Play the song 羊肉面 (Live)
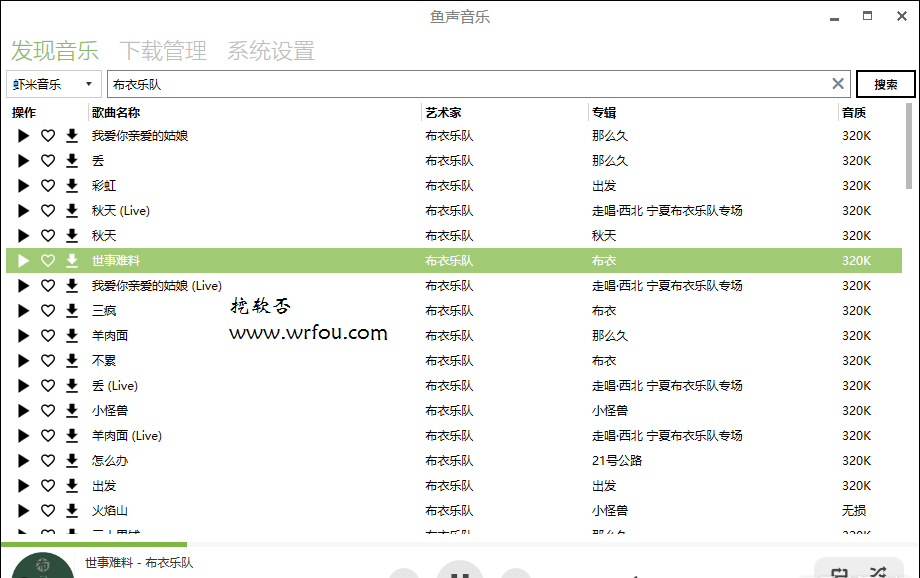The image size is (920, 578). 23,436
